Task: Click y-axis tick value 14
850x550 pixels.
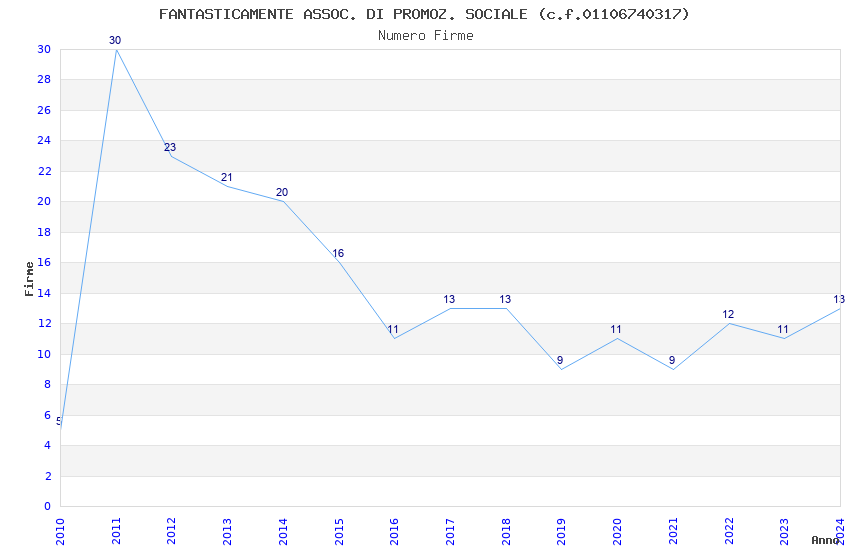Action: coord(44,293)
